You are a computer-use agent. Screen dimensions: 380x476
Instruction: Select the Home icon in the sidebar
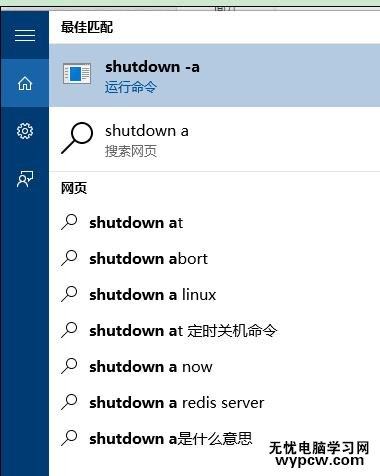25,83
